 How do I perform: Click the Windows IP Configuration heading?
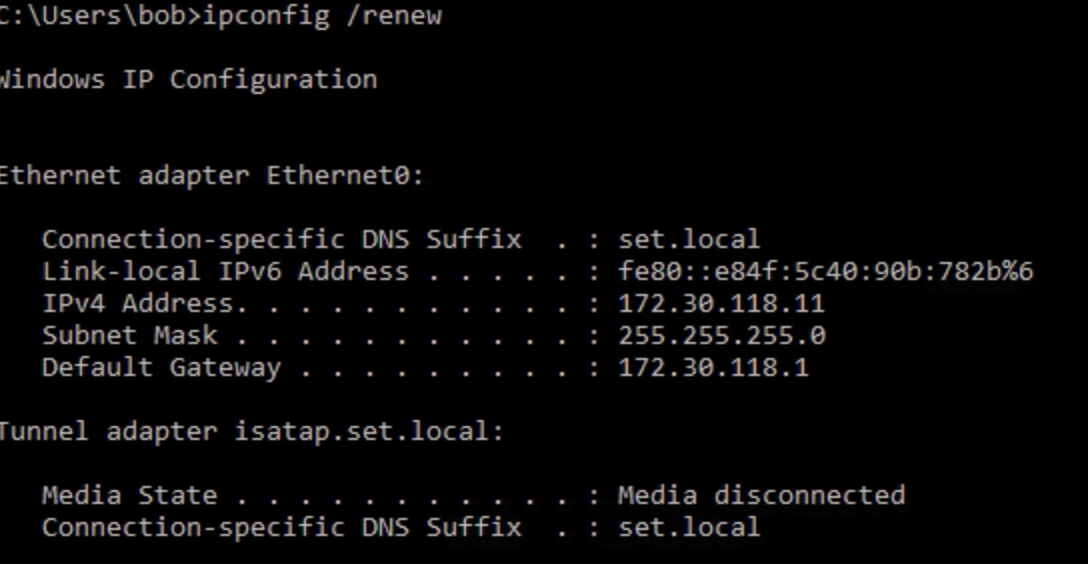188,80
